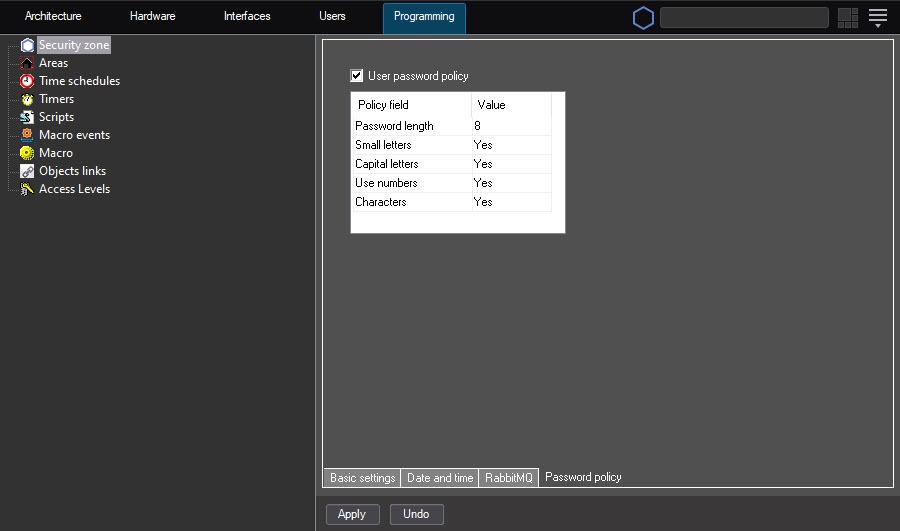Switch to Basic settings bottom tab

click(362, 478)
